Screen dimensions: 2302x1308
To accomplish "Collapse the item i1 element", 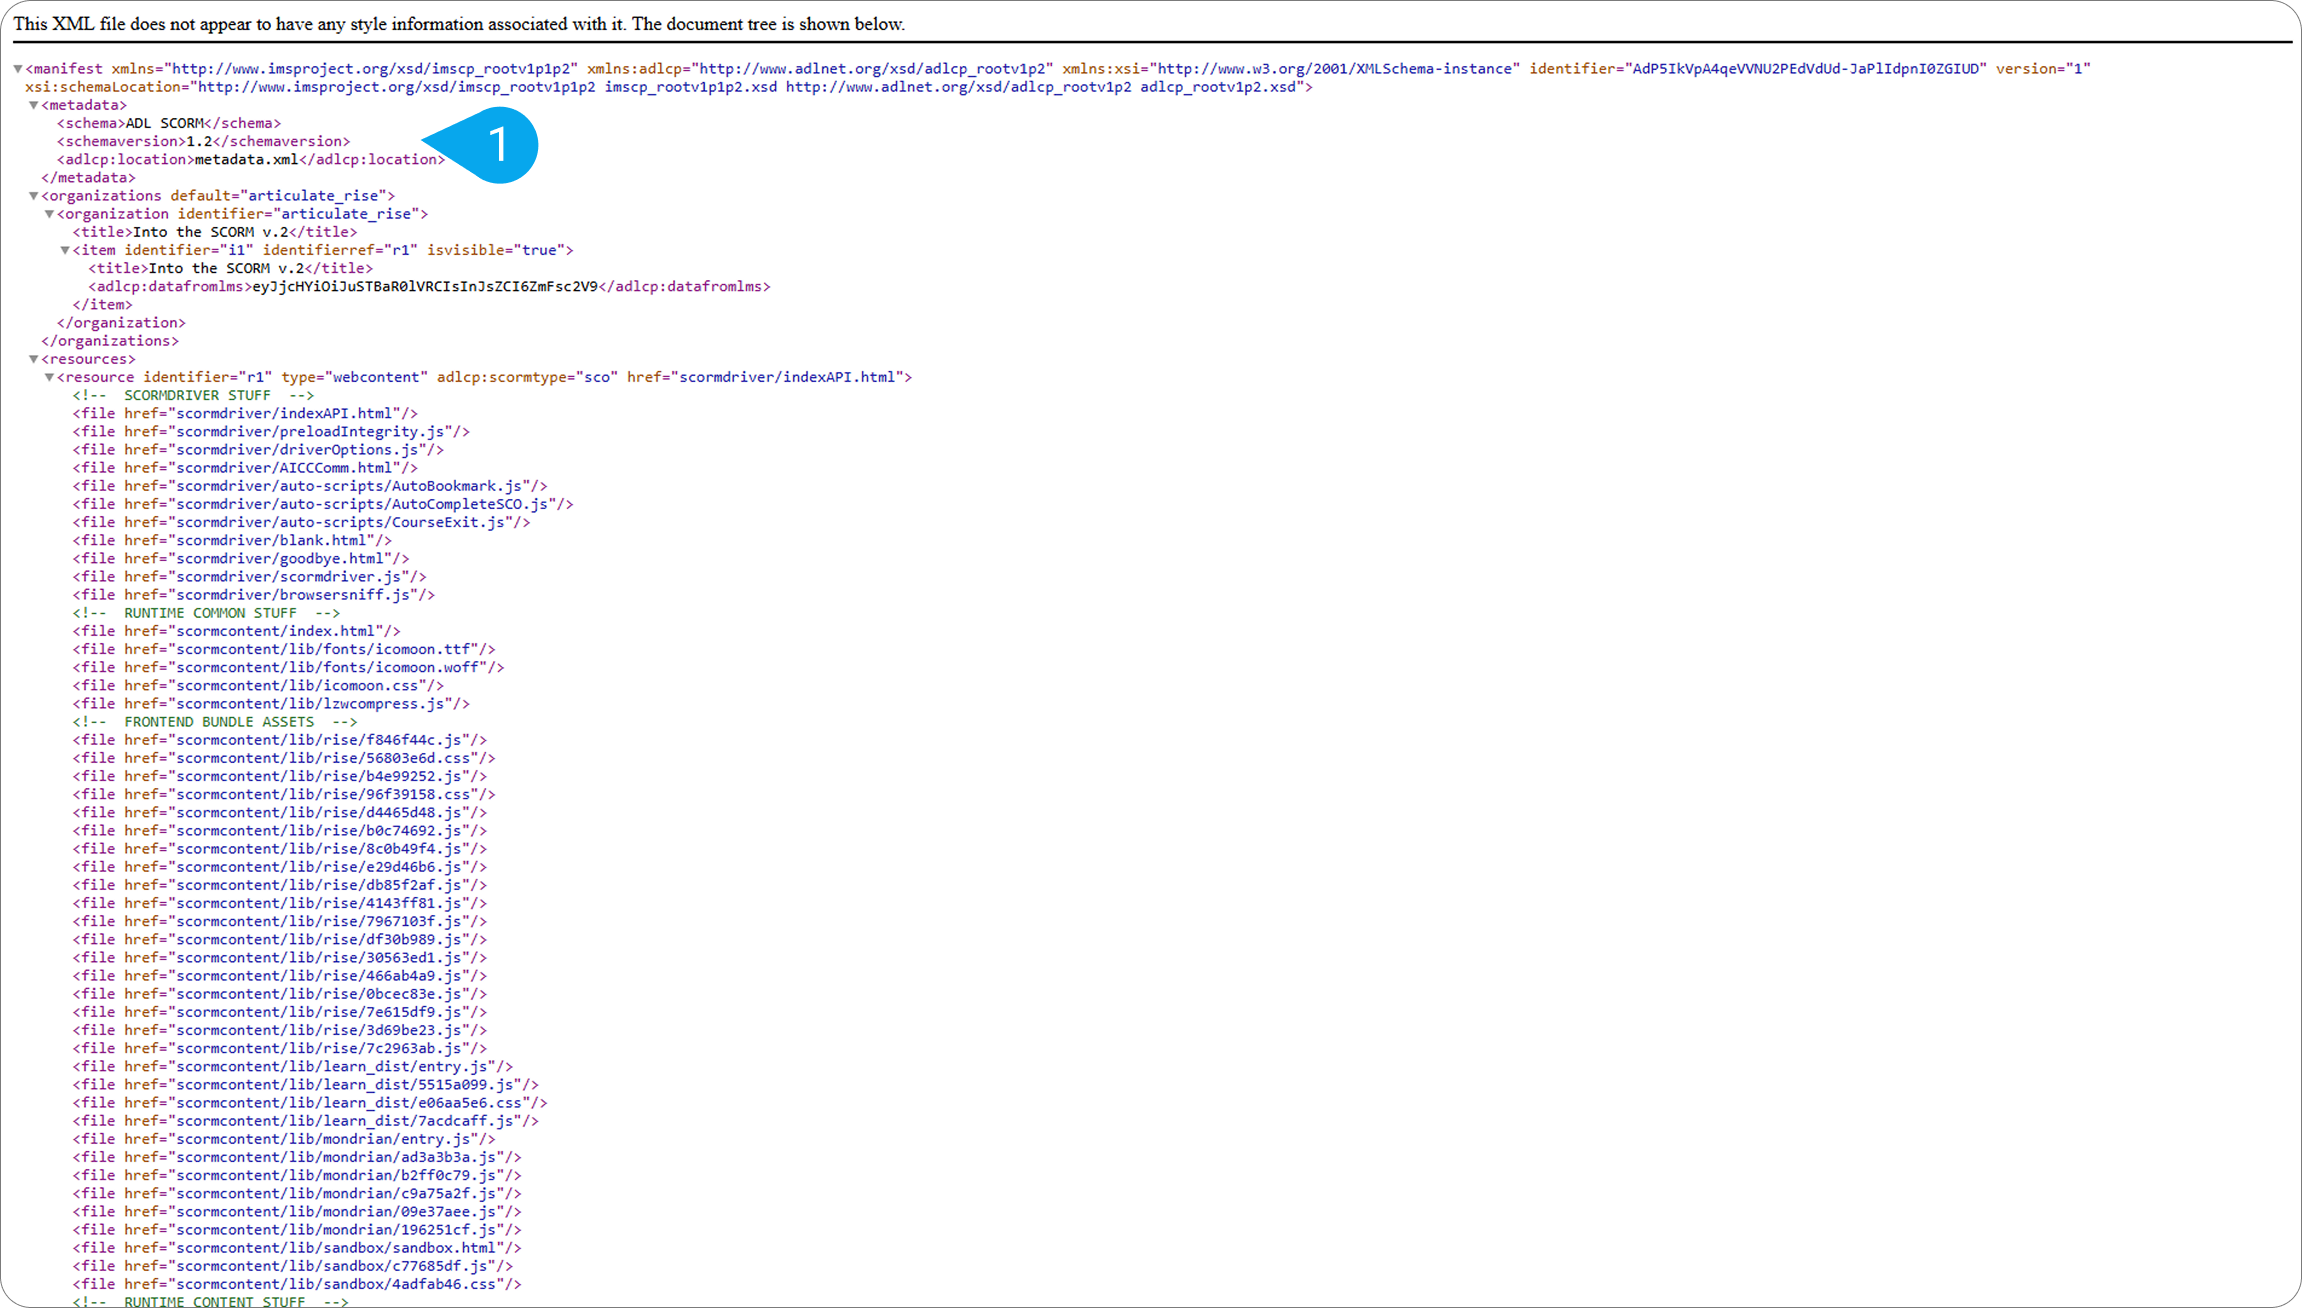I will point(65,250).
